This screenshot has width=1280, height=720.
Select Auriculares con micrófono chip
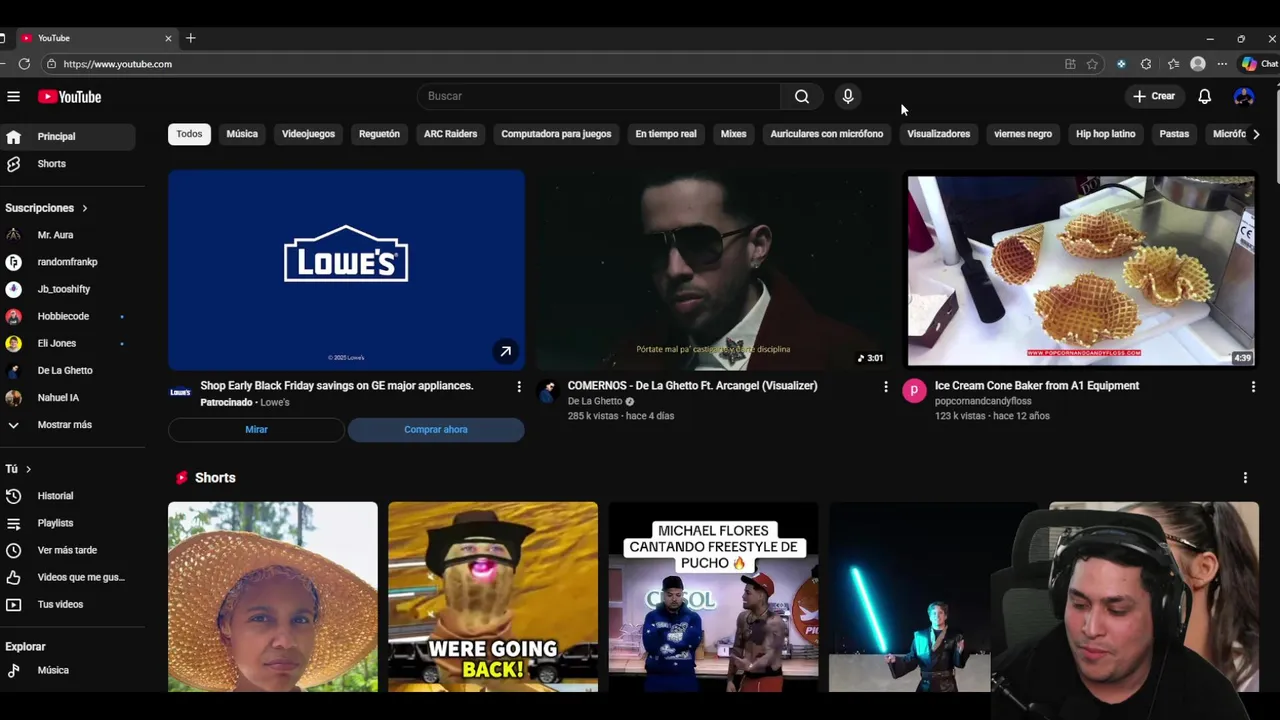point(827,134)
